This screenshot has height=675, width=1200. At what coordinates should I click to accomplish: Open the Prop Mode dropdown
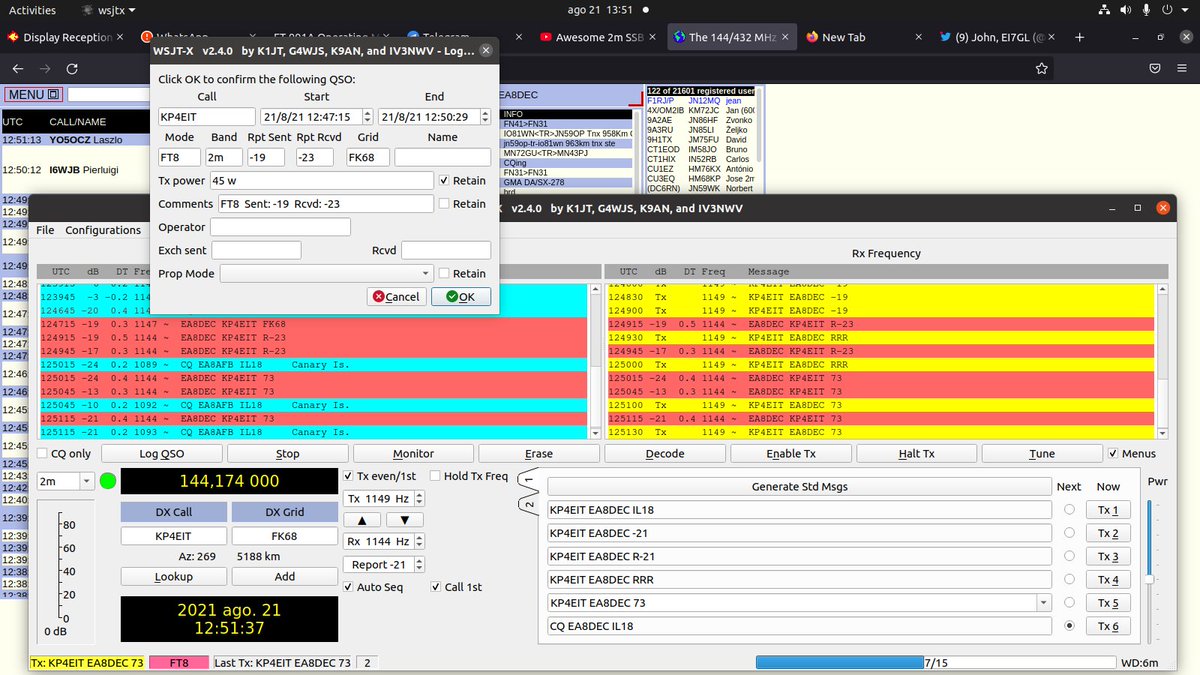[x=326, y=273]
